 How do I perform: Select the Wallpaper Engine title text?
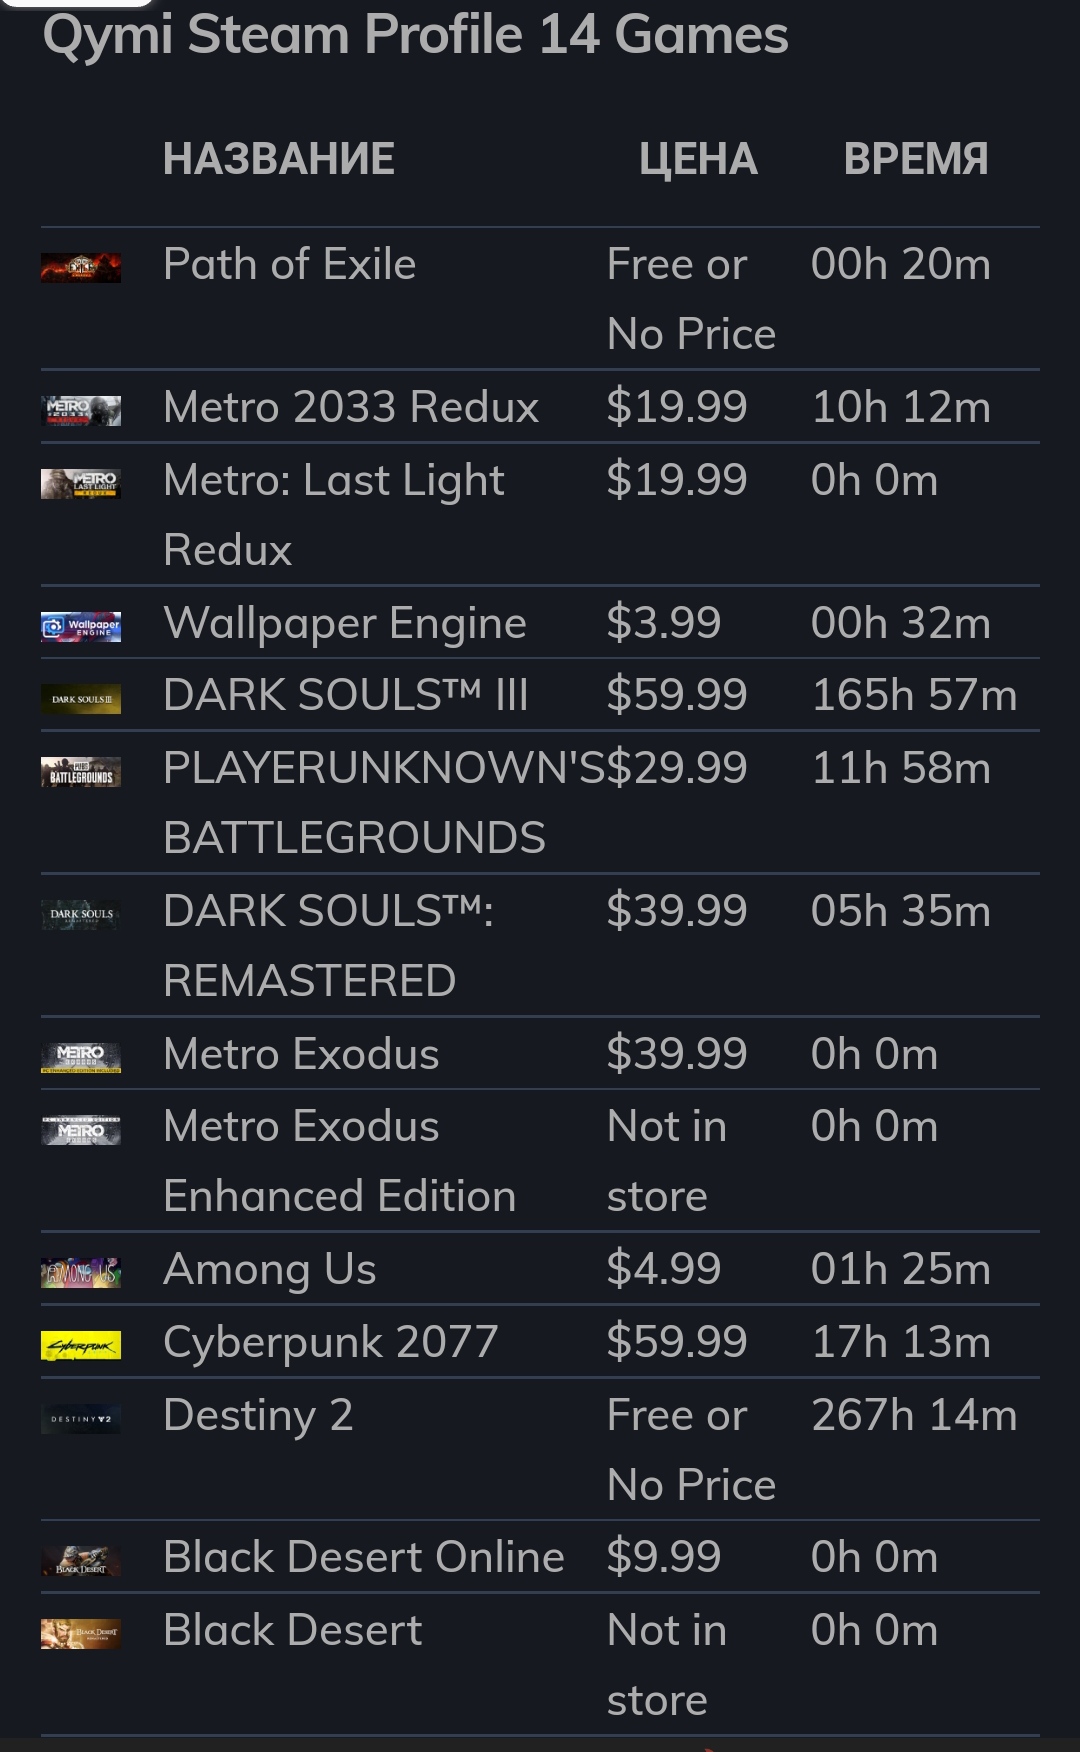coord(344,623)
